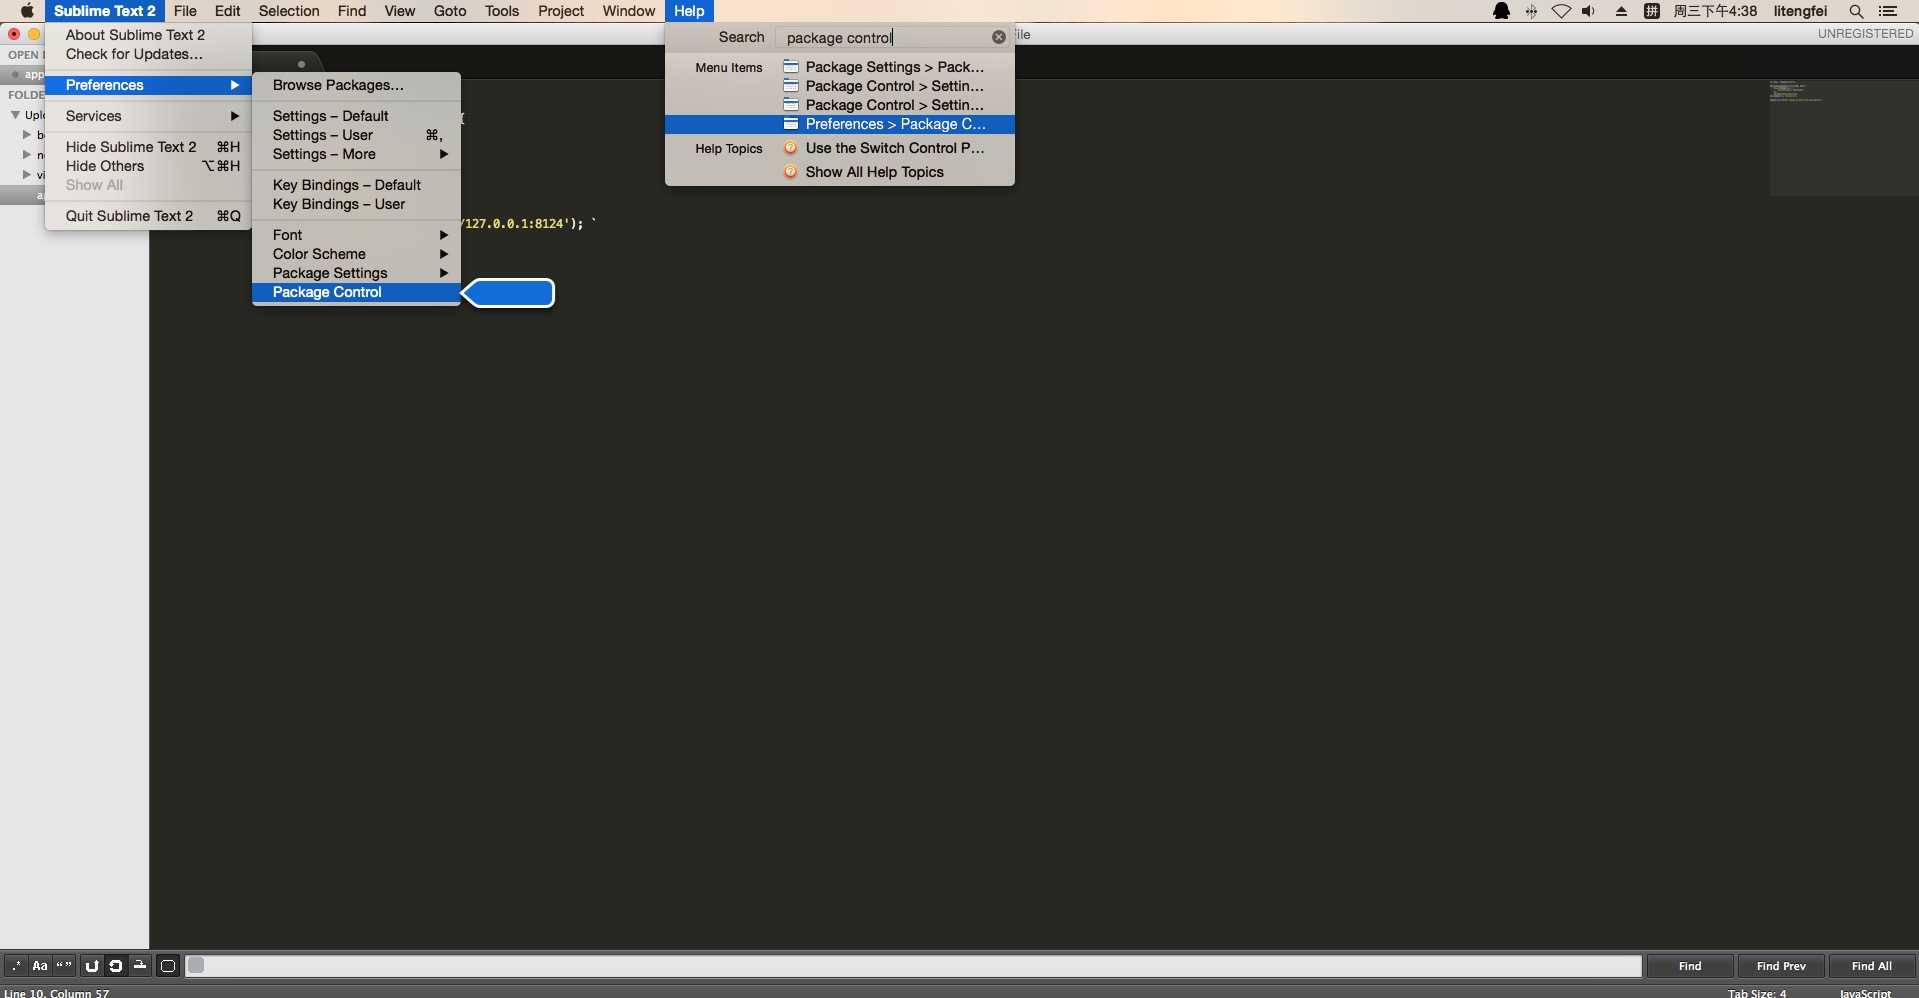Viewport: 1919px width, 998px height.
Task: Open the File menu
Action: (185, 11)
